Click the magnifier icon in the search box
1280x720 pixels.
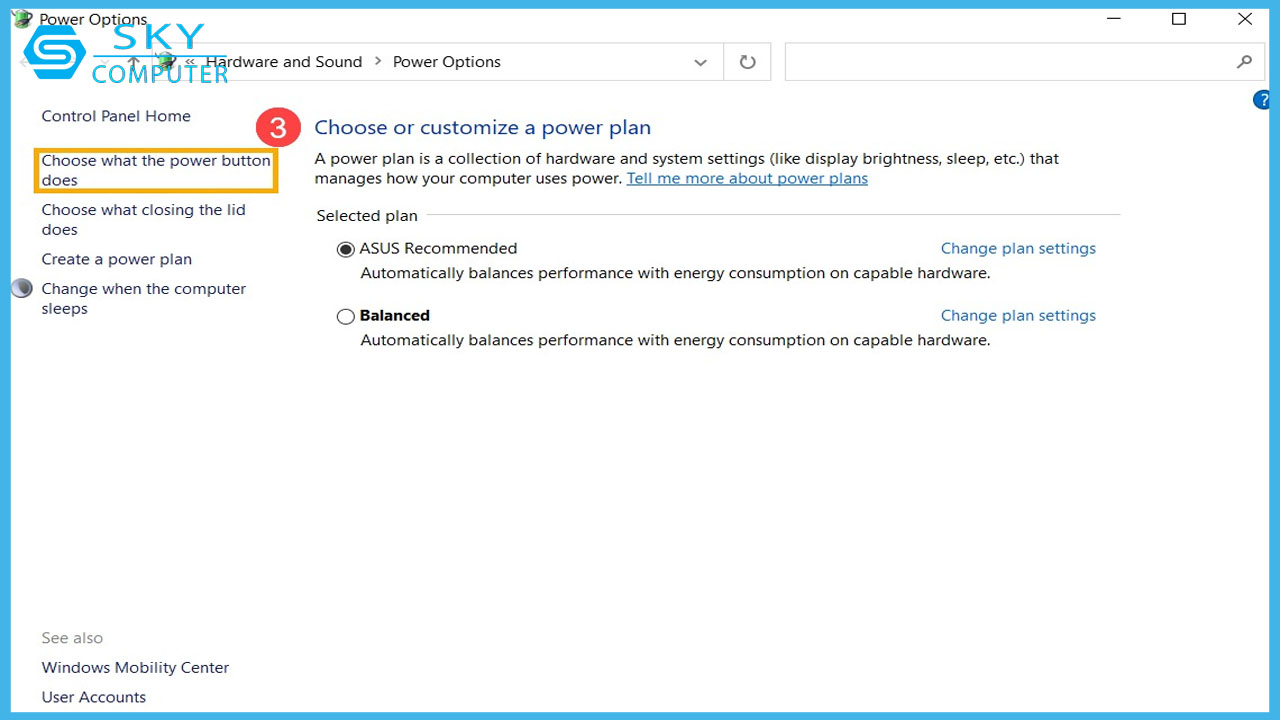tap(1244, 62)
